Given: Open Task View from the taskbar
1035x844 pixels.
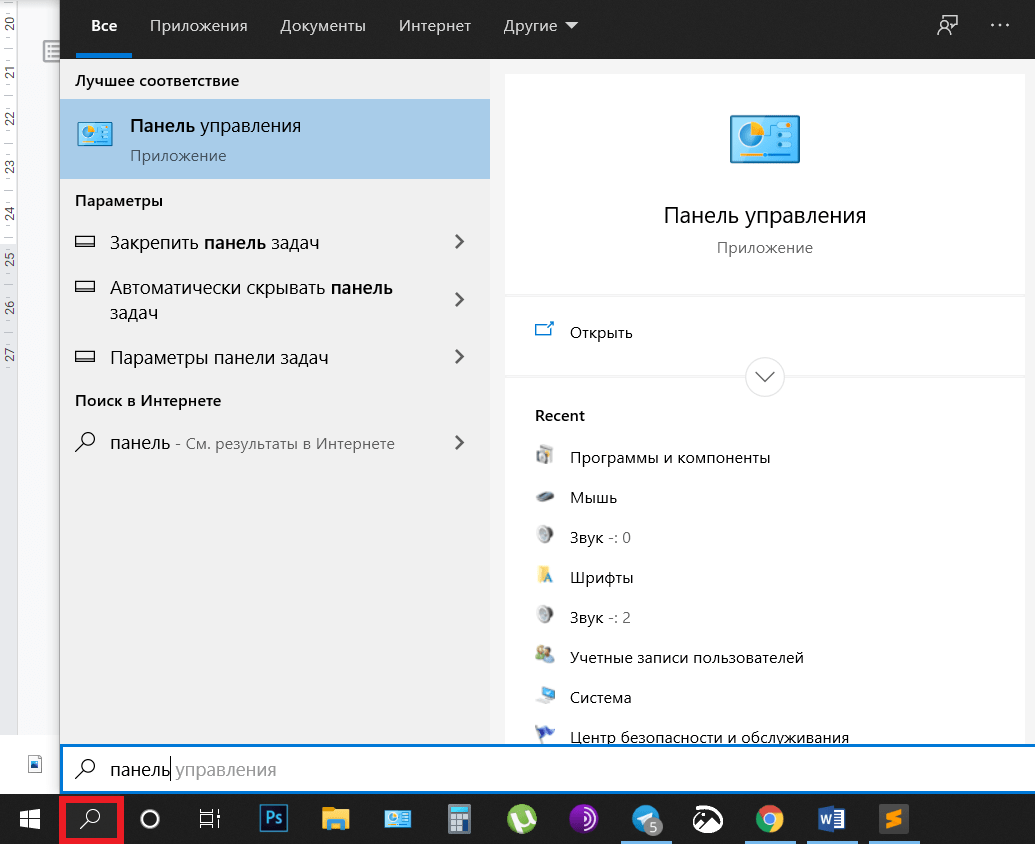Looking at the screenshot, I should tap(209, 819).
